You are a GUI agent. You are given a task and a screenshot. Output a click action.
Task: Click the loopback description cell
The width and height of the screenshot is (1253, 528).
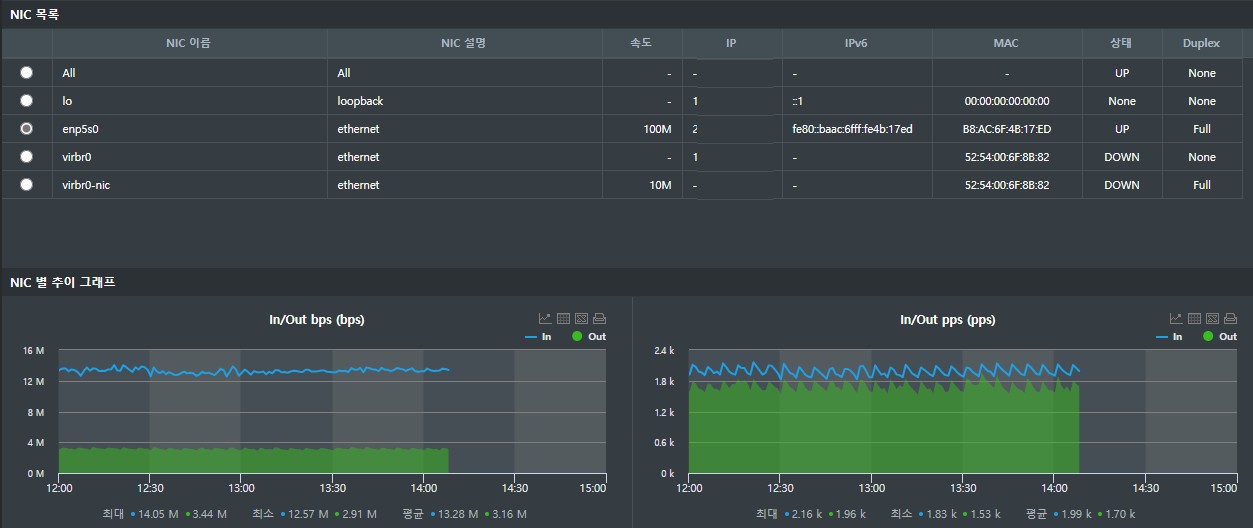click(464, 101)
